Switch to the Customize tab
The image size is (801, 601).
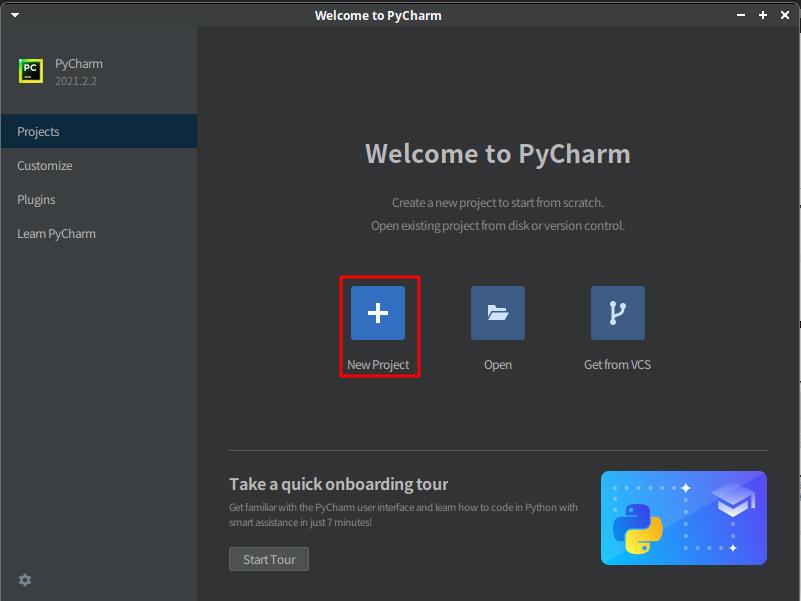pos(99,166)
